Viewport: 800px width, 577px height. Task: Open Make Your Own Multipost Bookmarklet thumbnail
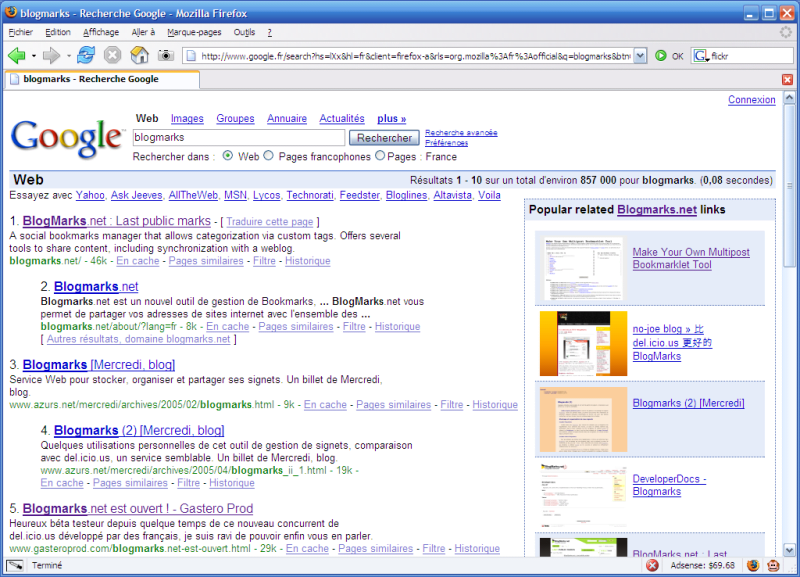pos(583,268)
